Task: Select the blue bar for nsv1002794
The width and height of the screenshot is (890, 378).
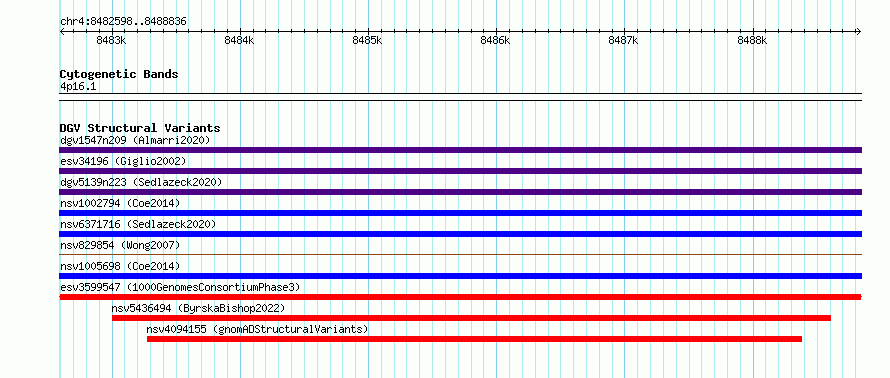Action: point(460,213)
